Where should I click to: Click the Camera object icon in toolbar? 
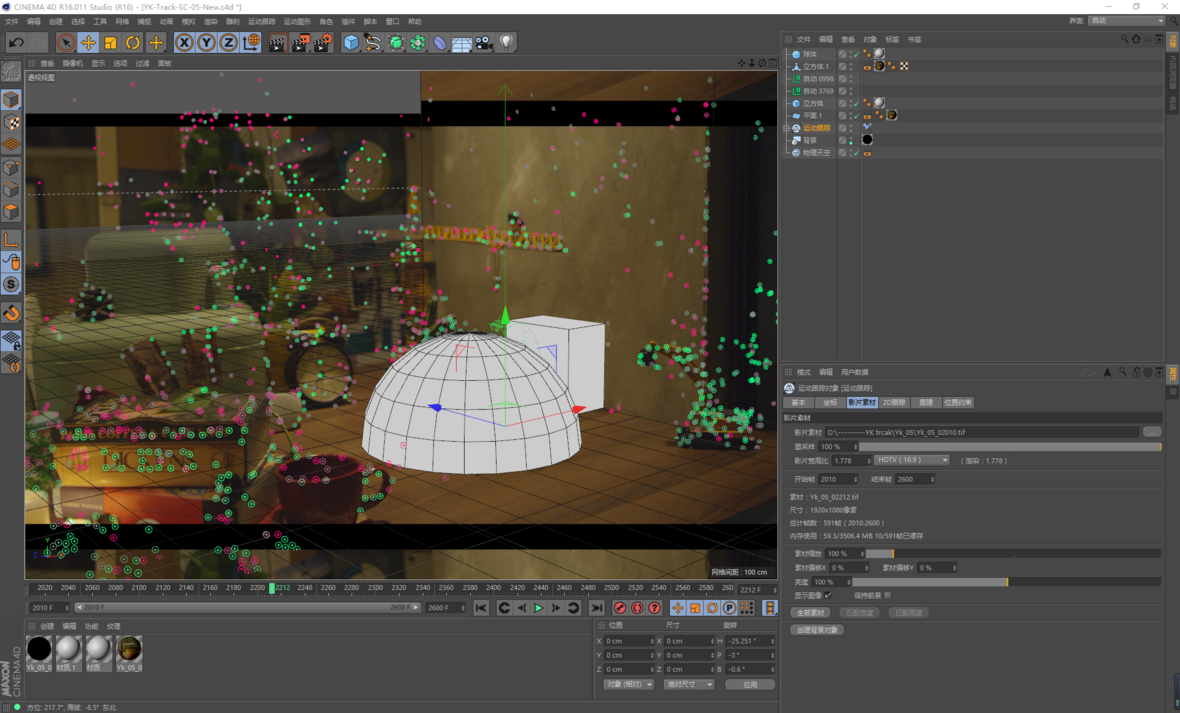(484, 42)
